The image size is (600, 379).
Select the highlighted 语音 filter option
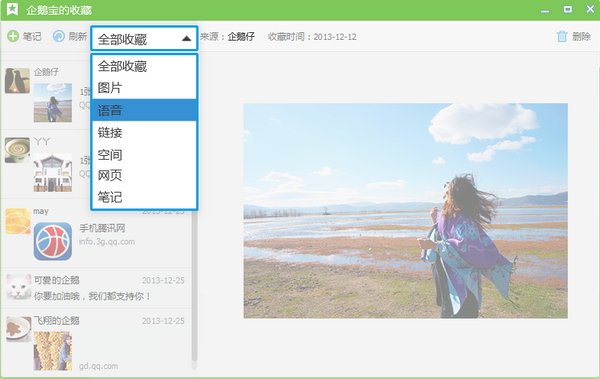144,110
